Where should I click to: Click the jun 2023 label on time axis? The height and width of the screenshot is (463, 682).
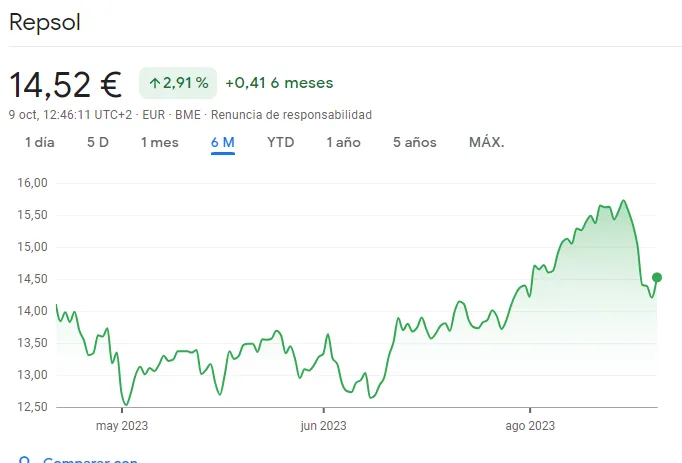tap(324, 425)
